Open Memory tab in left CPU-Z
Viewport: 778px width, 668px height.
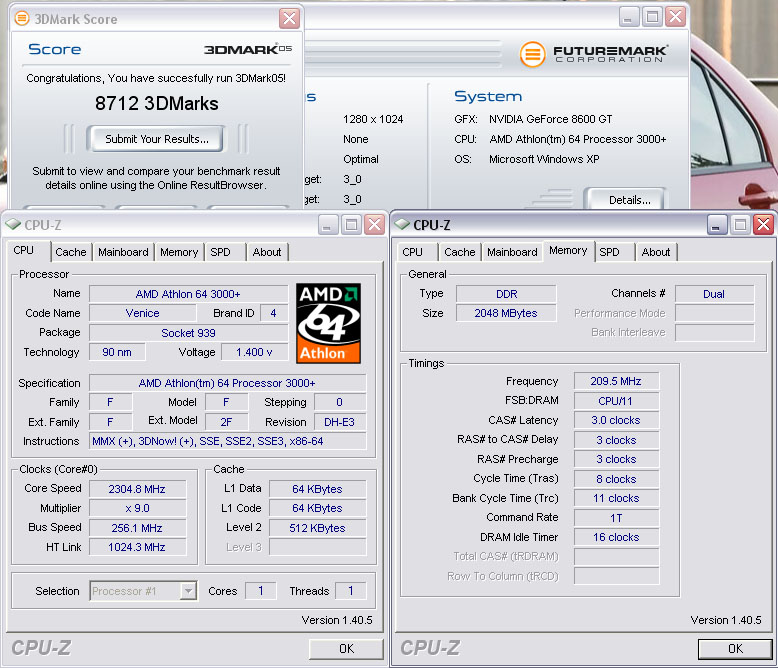tap(179, 252)
